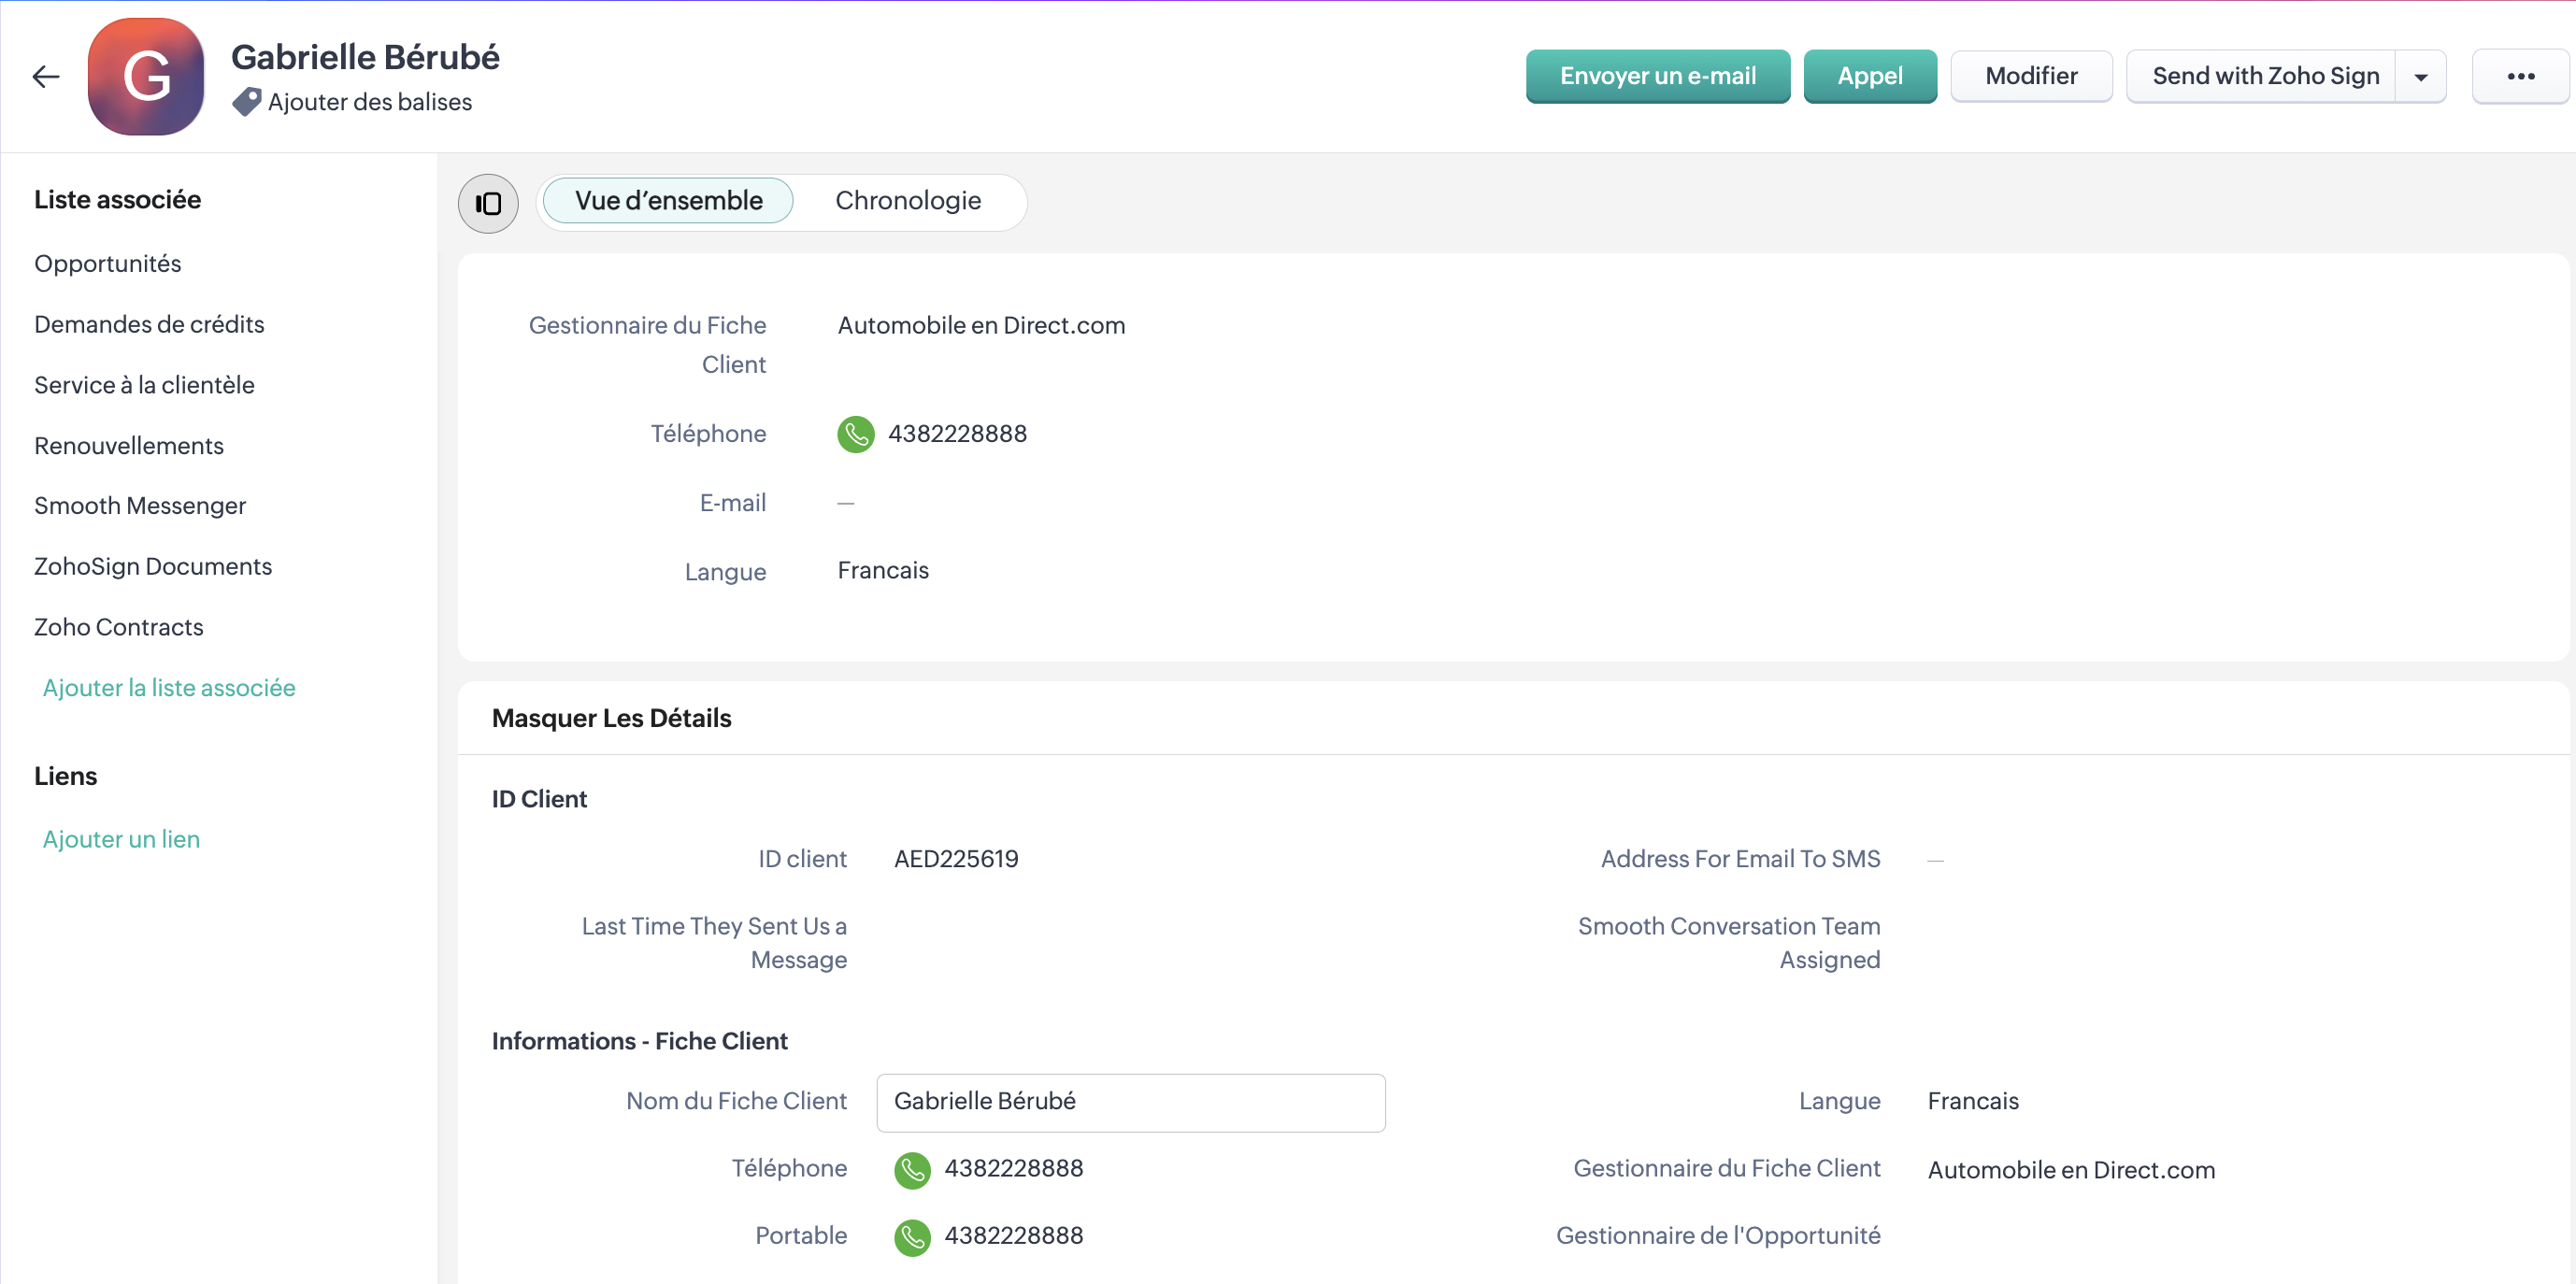The width and height of the screenshot is (2576, 1284).
Task: Open Smooth Messenger in the associated list
Action: (x=140, y=506)
